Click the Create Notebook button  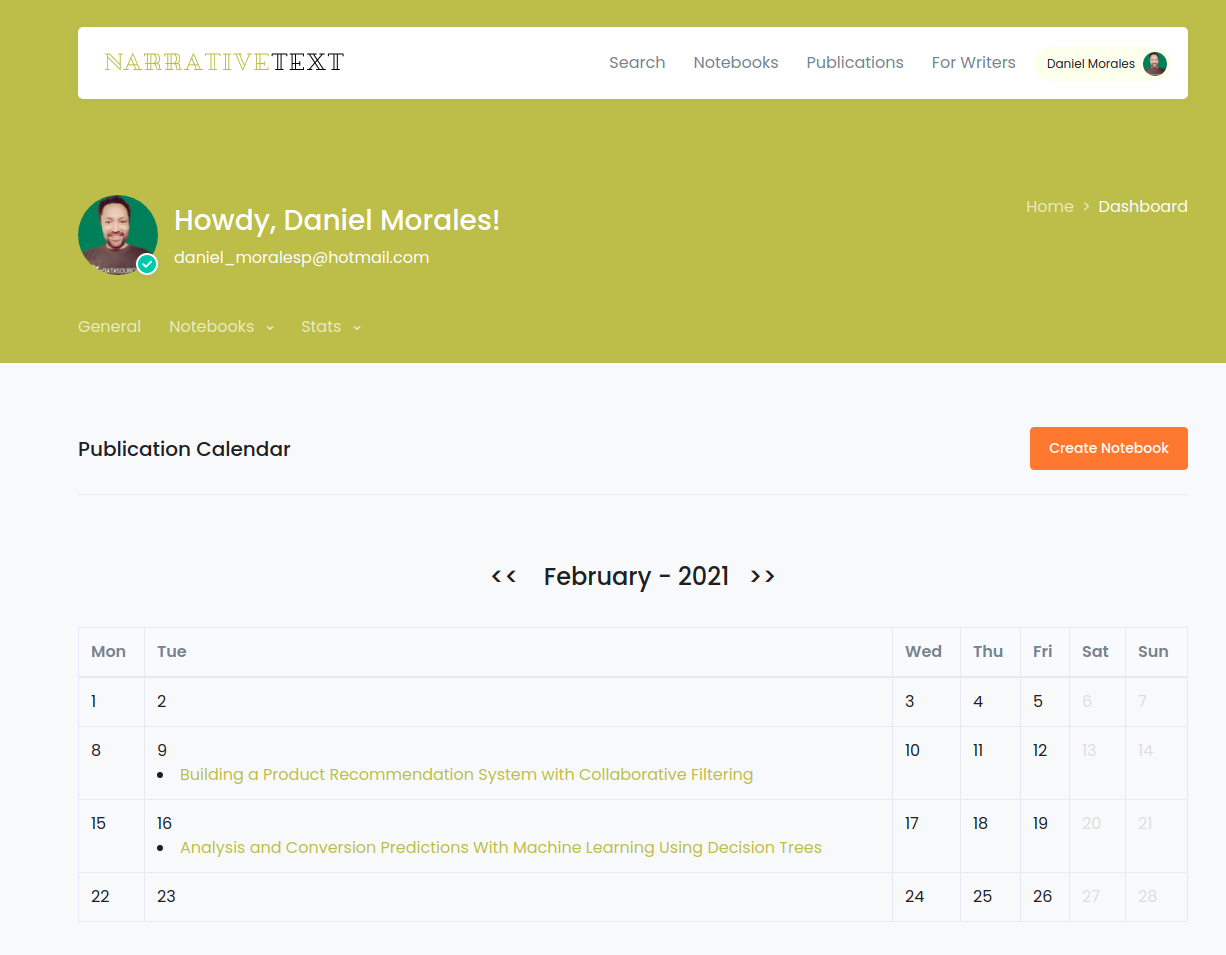pyautogui.click(x=1108, y=448)
